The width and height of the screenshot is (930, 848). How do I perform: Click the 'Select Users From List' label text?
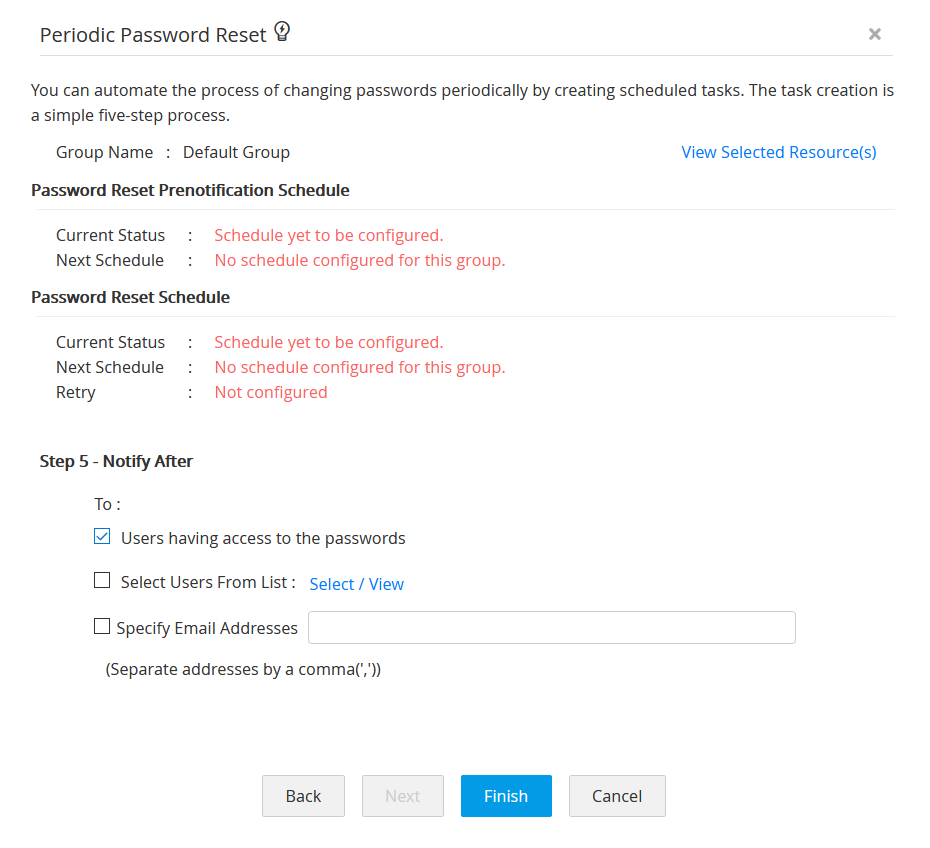pos(207,582)
